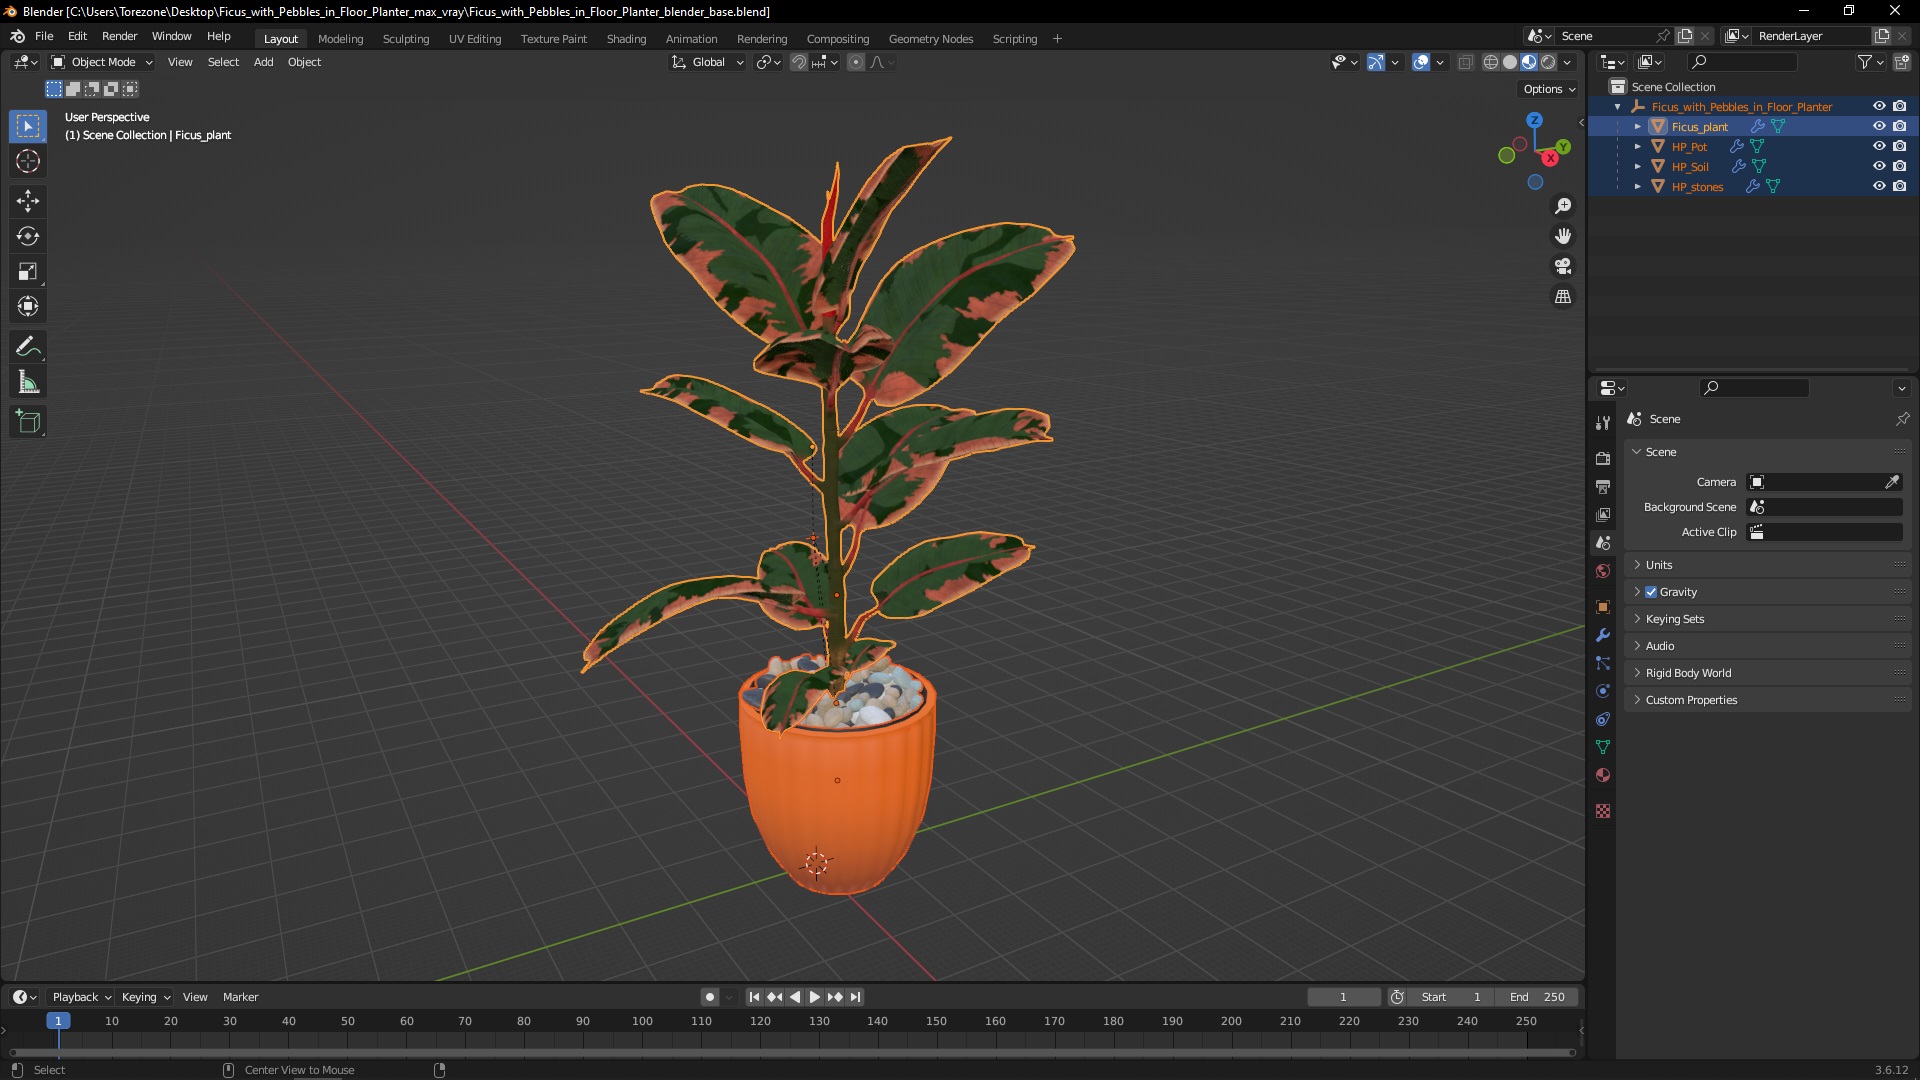Open the viewport Add menu
This screenshot has width=1920, height=1080.
pyautogui.click(x=263, y=62)
